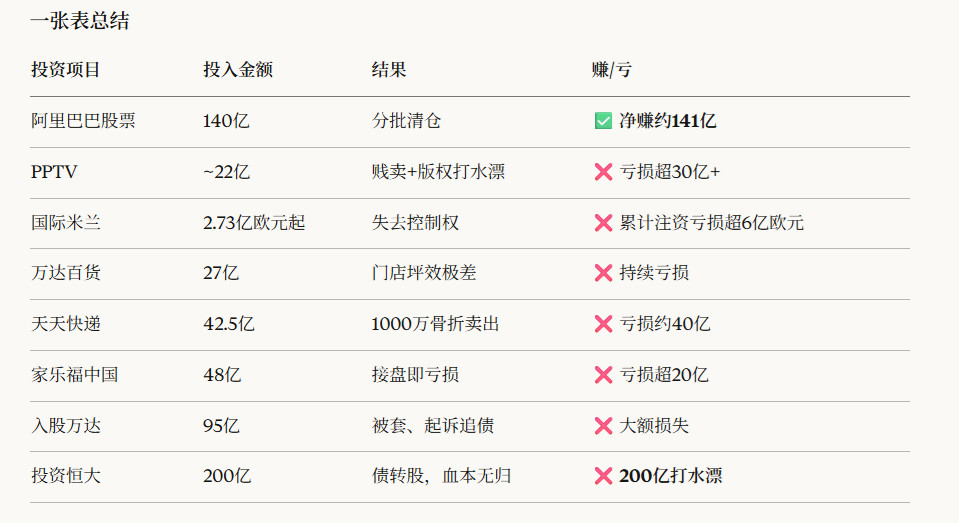Select the result cell 贱卖+版权打水漂
The height and width of the screenshot is (523, 959).
click(439, 171)
